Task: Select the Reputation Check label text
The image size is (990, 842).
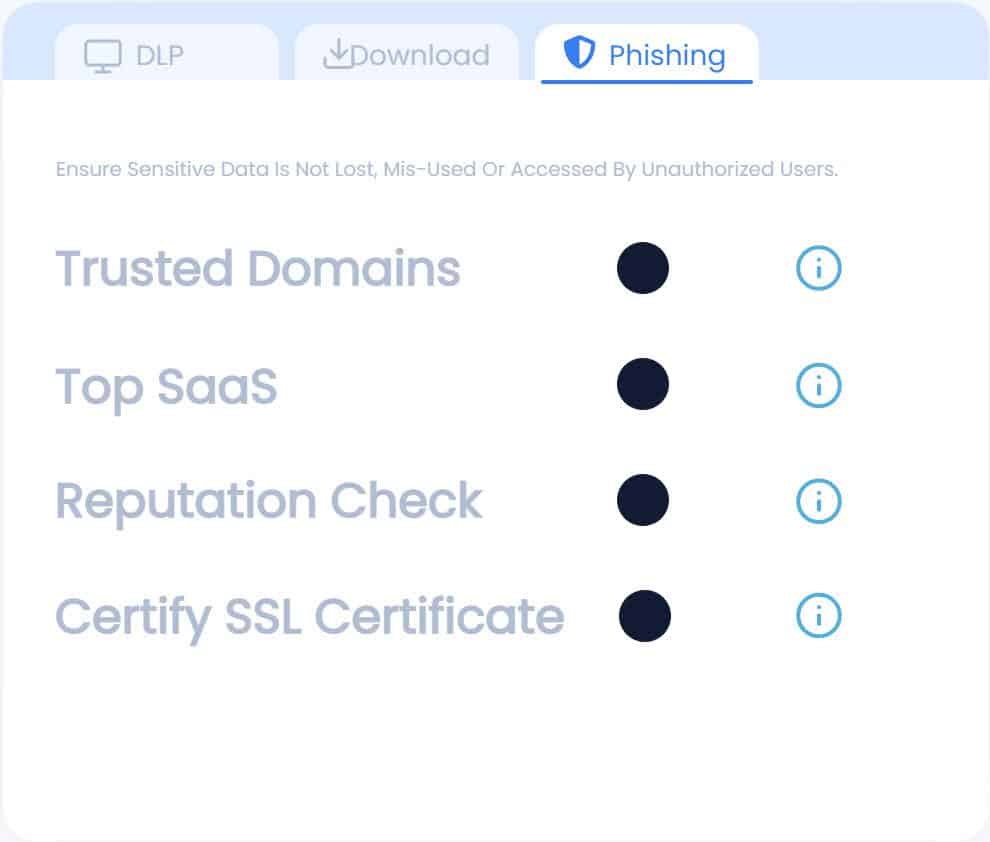Action: coord(269,502)
